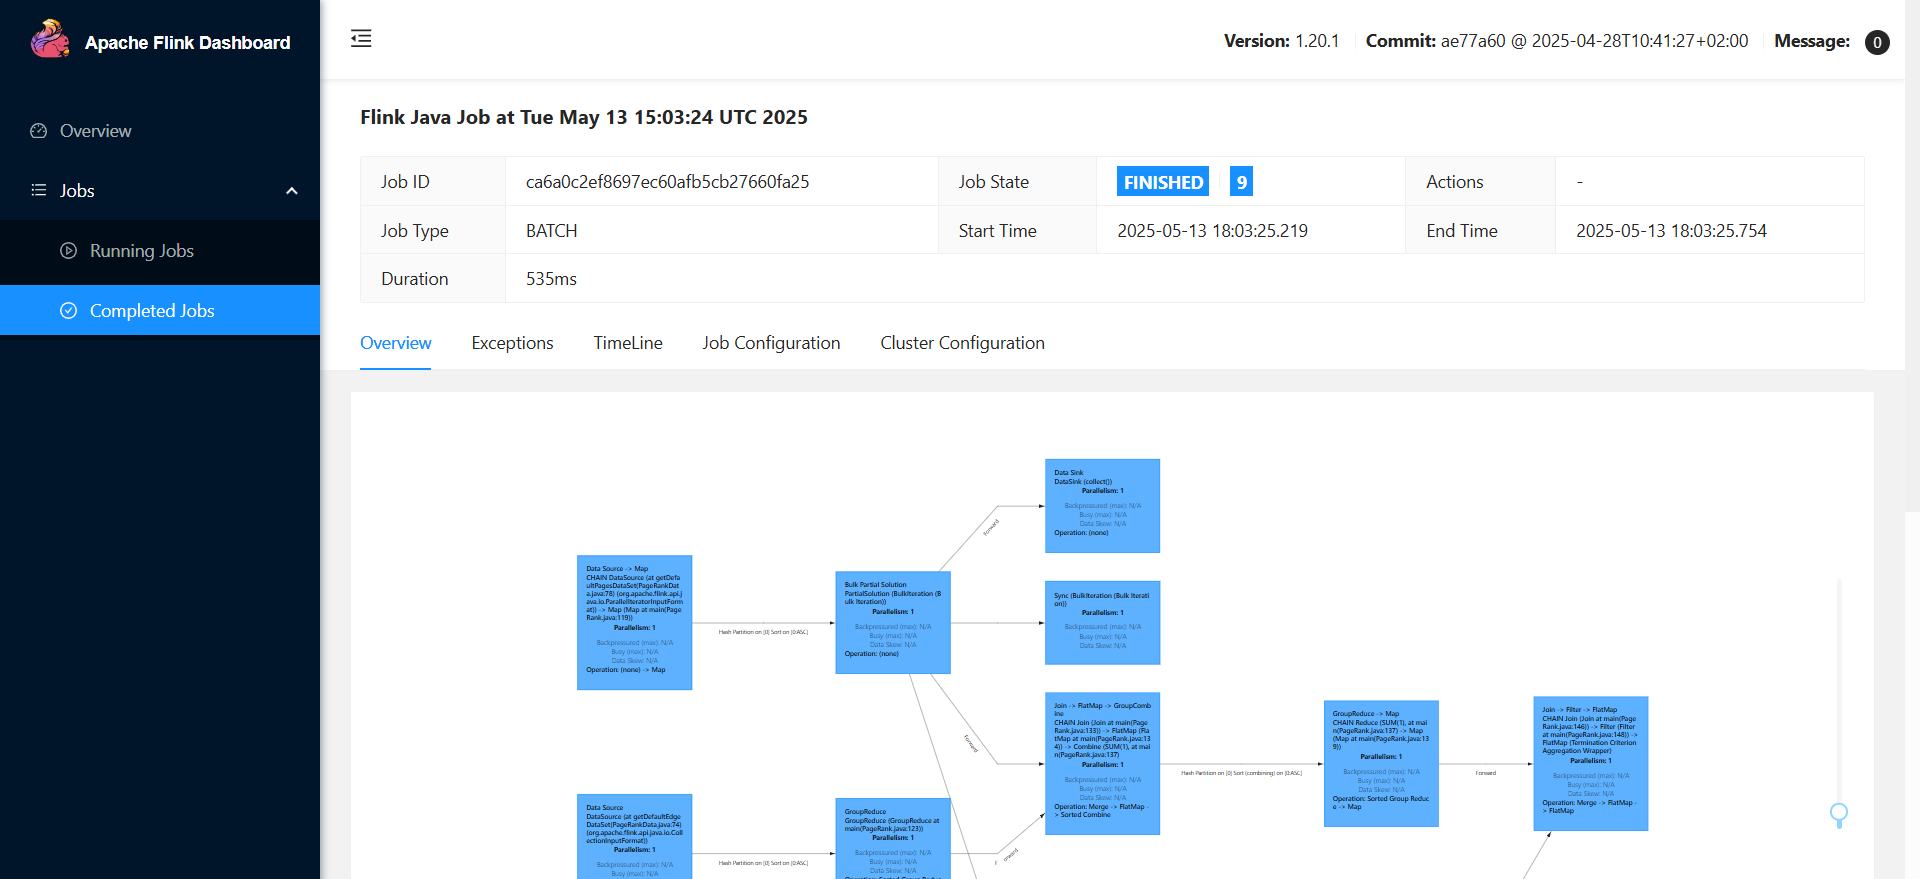Toggle the sidebar collapse icon
This screenshot has width=1920, height=879.
[x=361, y=39]
